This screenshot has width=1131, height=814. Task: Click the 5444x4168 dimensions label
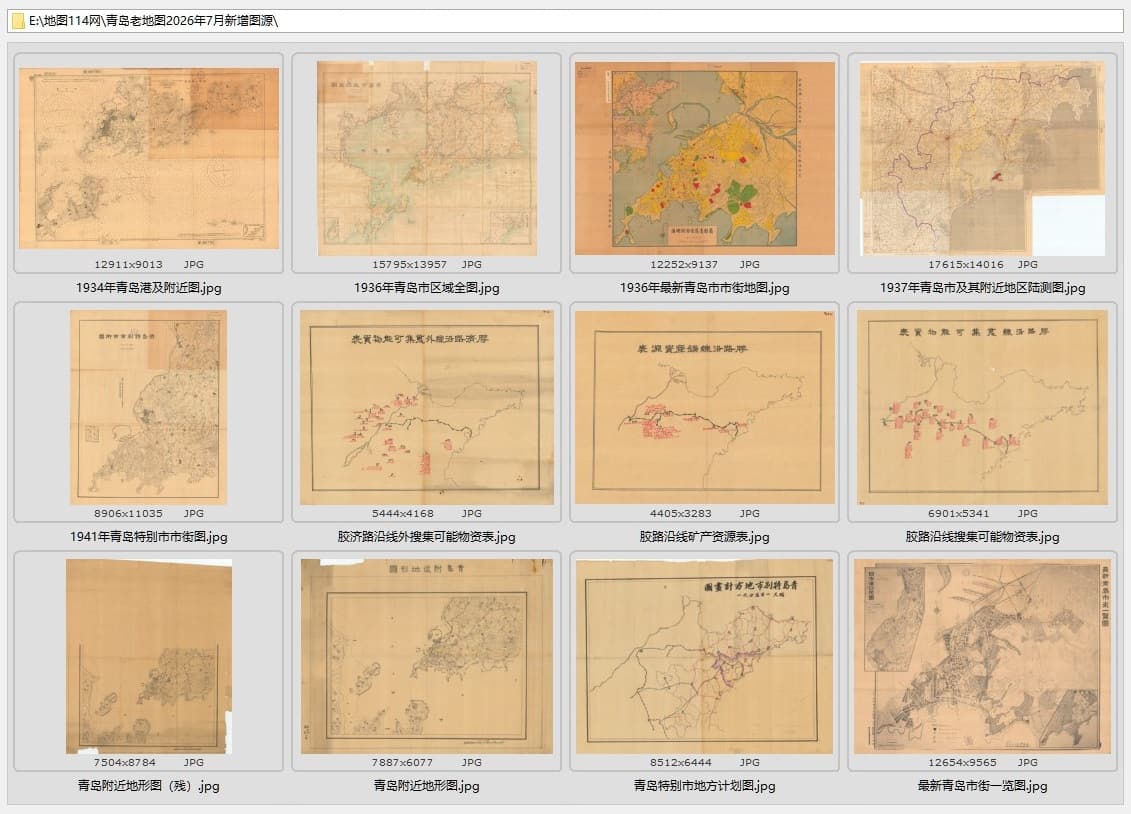[x=402, y=513]
